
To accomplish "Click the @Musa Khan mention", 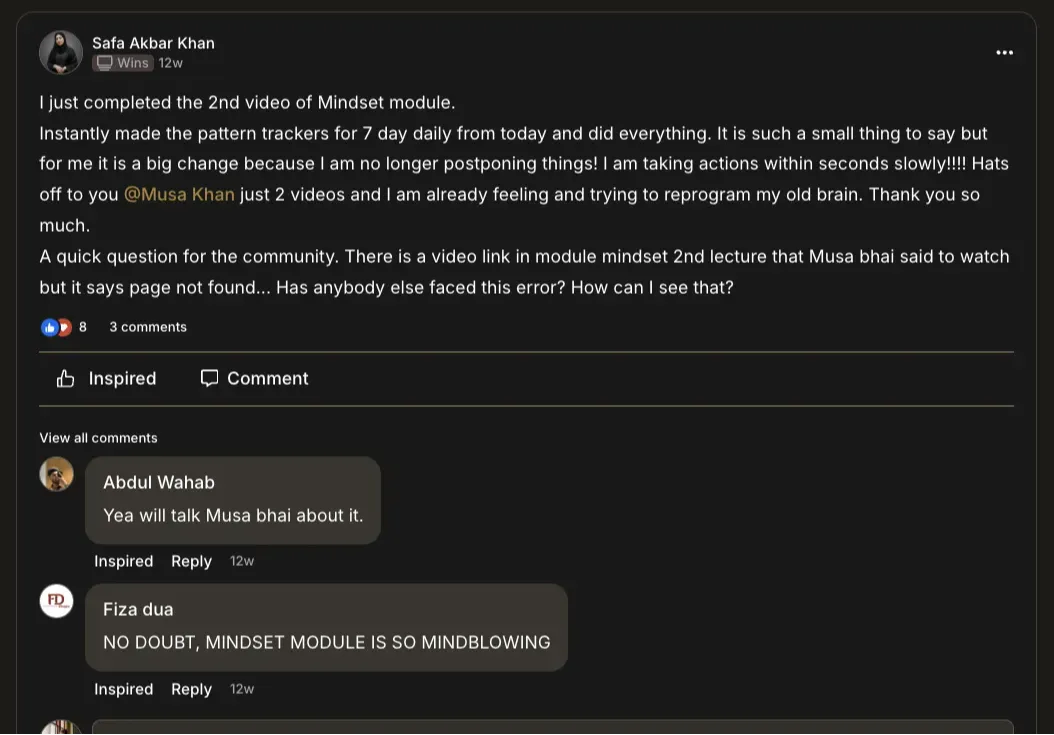I will (179, 194).
